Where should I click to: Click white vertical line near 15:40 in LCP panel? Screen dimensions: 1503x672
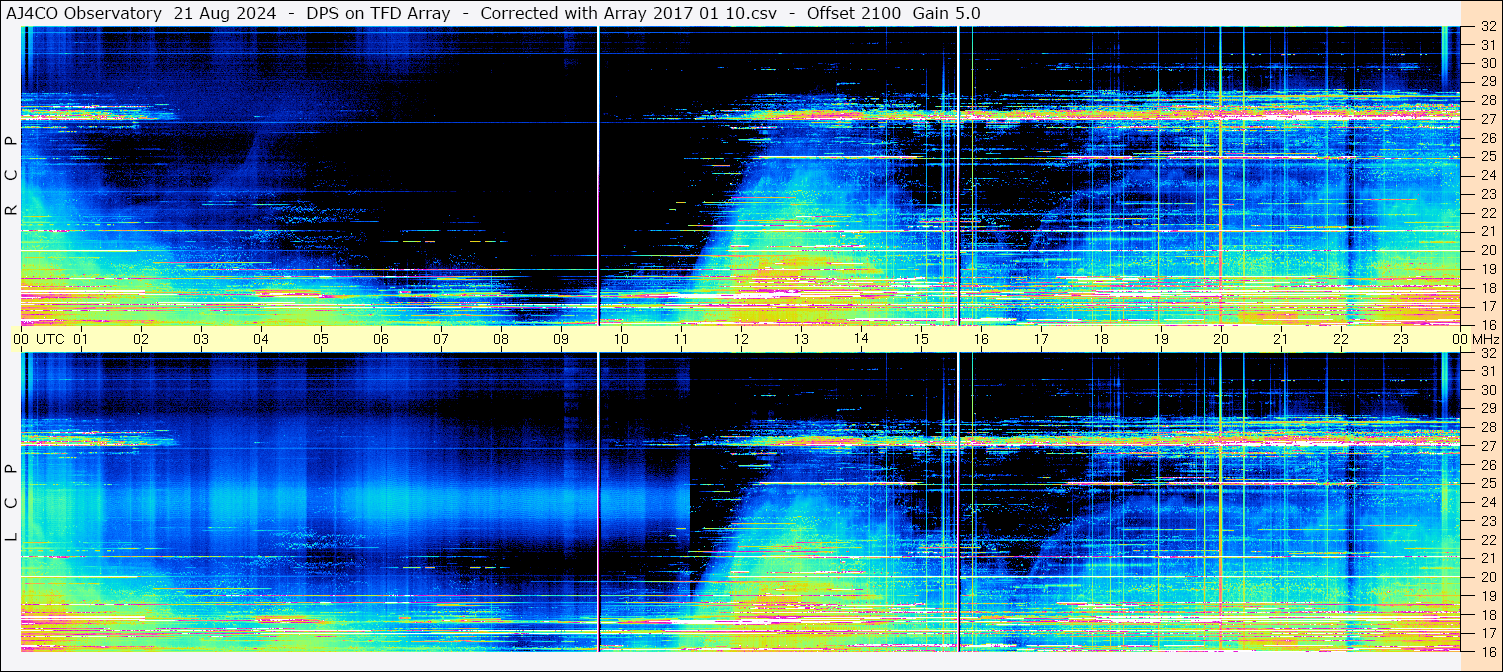[958, 500]
